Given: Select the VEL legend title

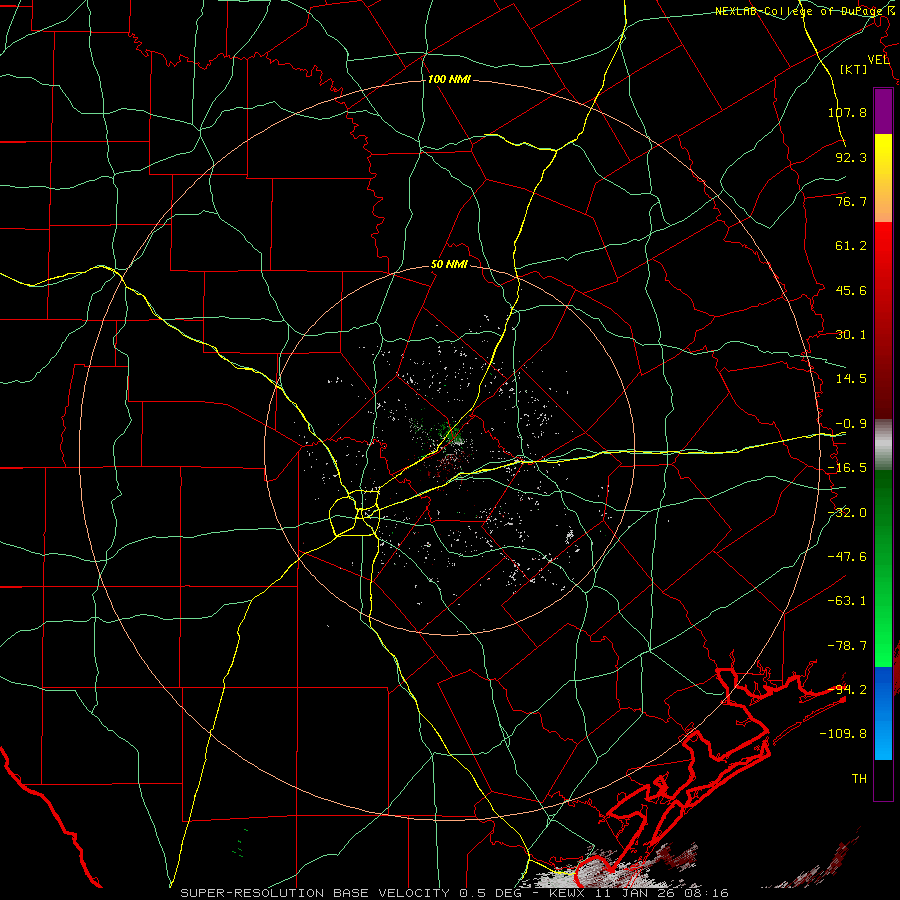Looking at the screenshot, I should tap(878, 60).
